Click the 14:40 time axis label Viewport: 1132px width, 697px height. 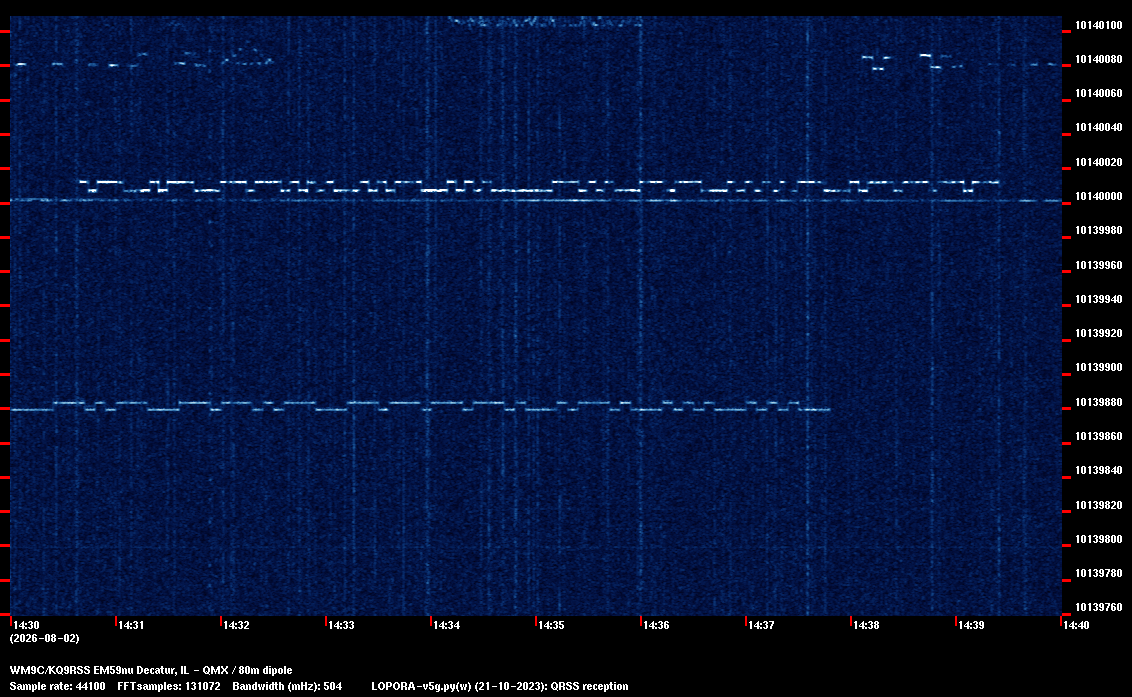coord(1076,625)
